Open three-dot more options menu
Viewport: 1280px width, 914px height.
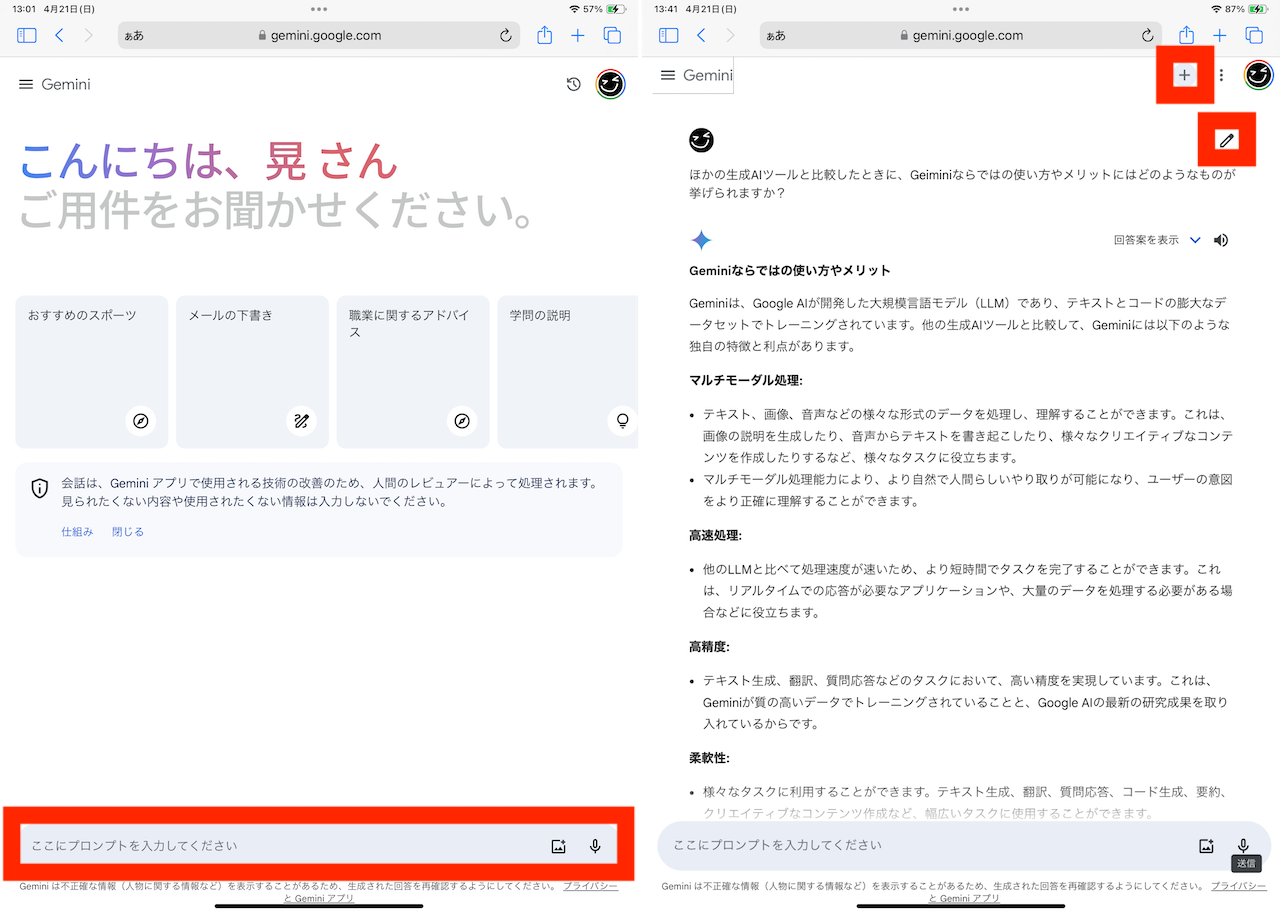pos(1221,75)
